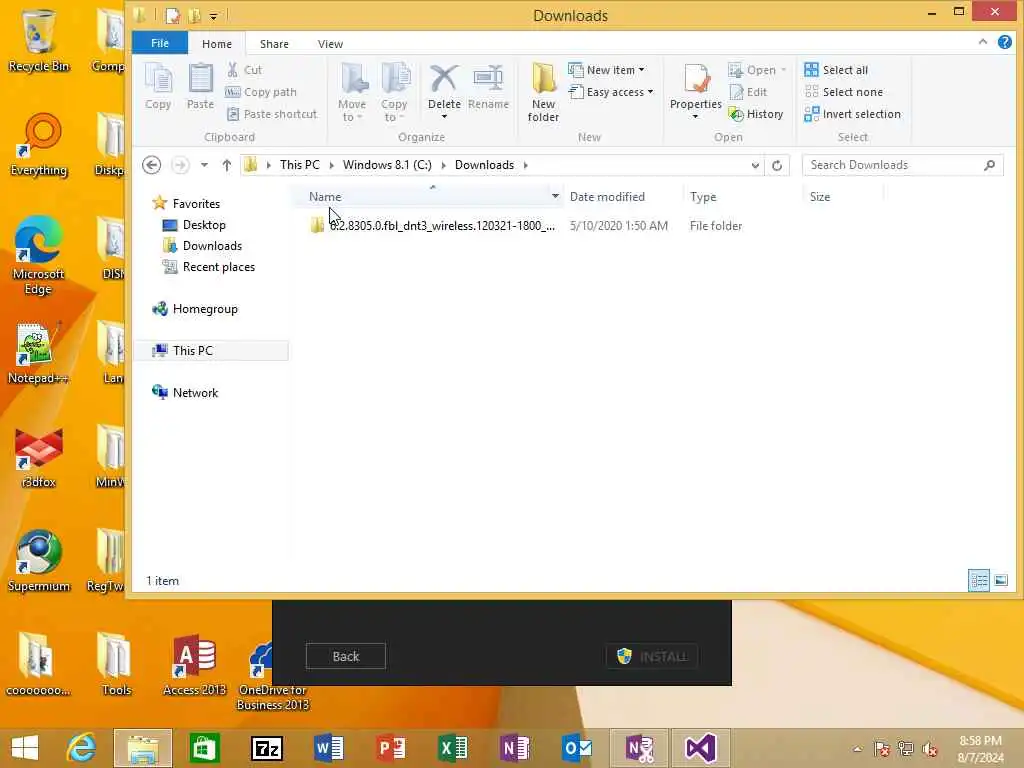Click Invert selection in ribbon
The height and width of the screenshot is (768, 1024).
pyautogui.click(x=853, y=114)
